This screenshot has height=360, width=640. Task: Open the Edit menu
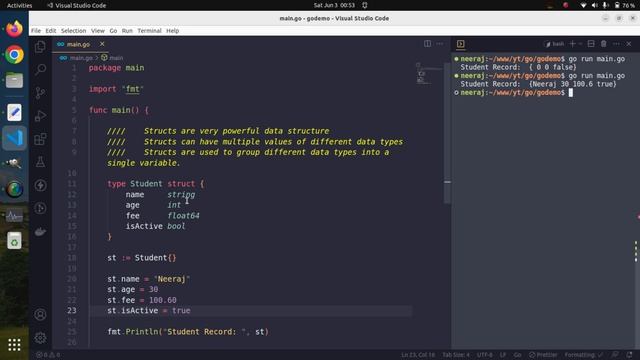51,31
